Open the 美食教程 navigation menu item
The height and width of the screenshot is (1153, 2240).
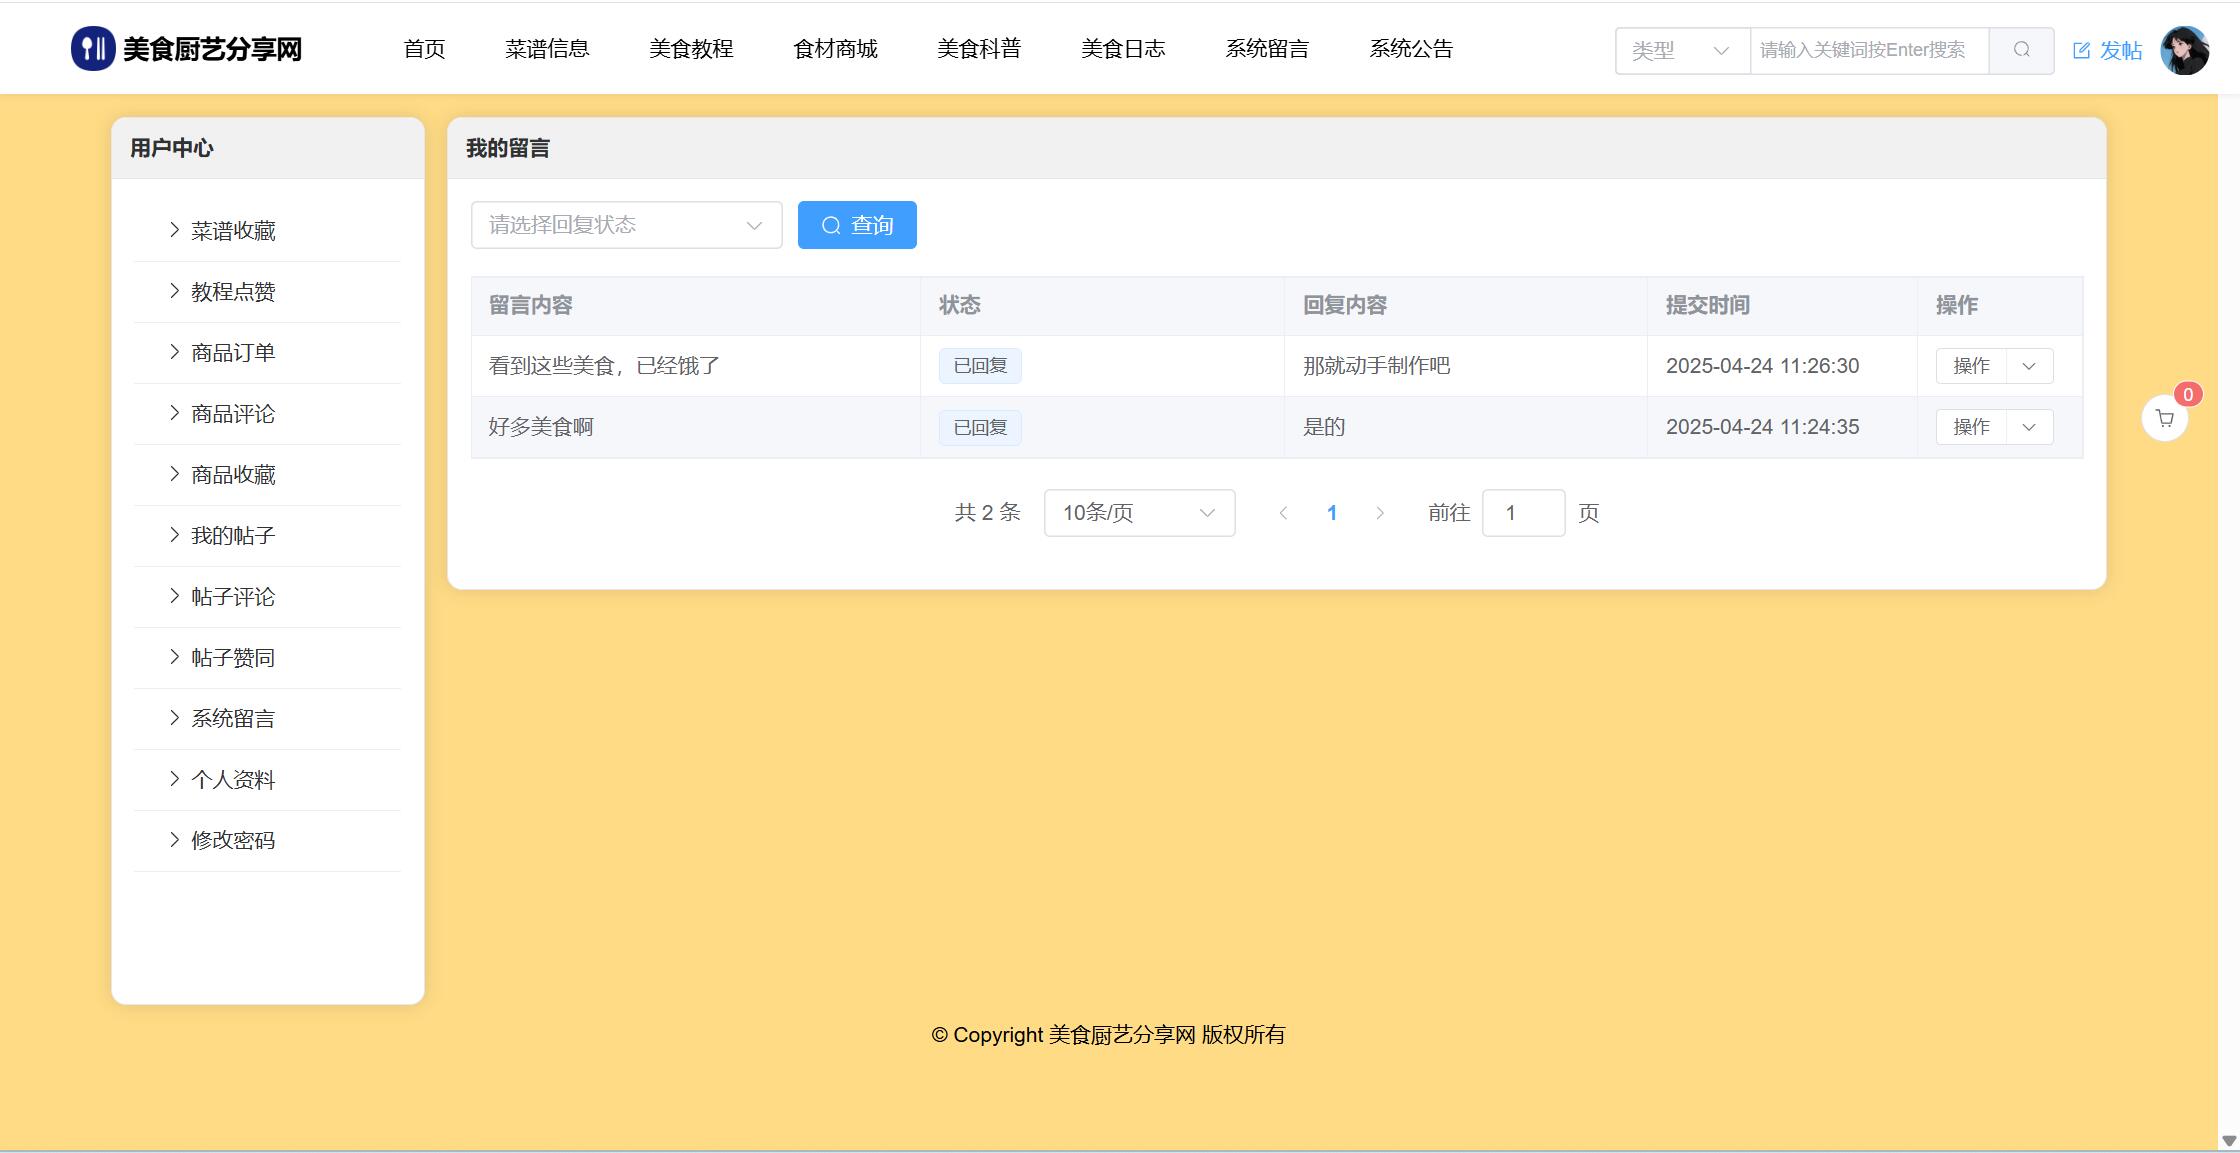tap(690, 49)
